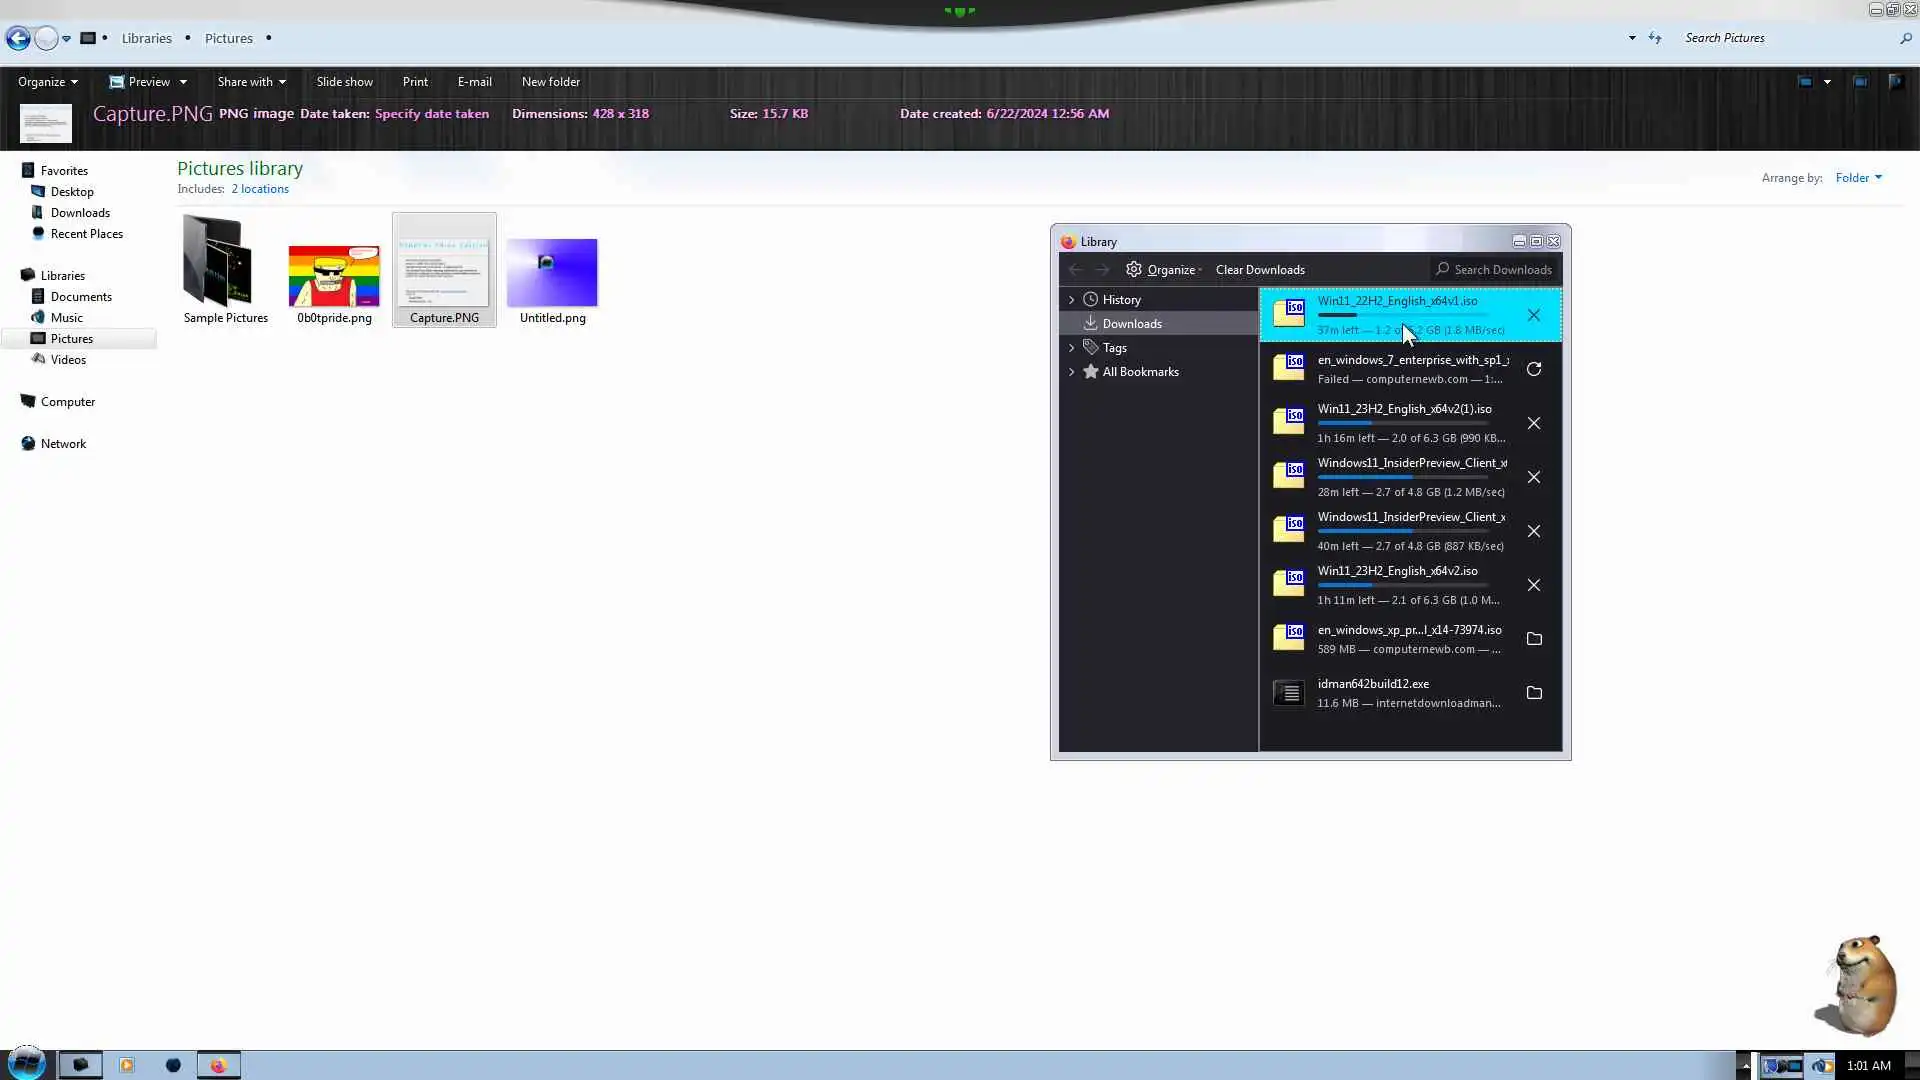The height and width of the screenshot is (1080, 1920).
Task: Show en_windows_xp iso in folder
Action: tap(1533, 639)
